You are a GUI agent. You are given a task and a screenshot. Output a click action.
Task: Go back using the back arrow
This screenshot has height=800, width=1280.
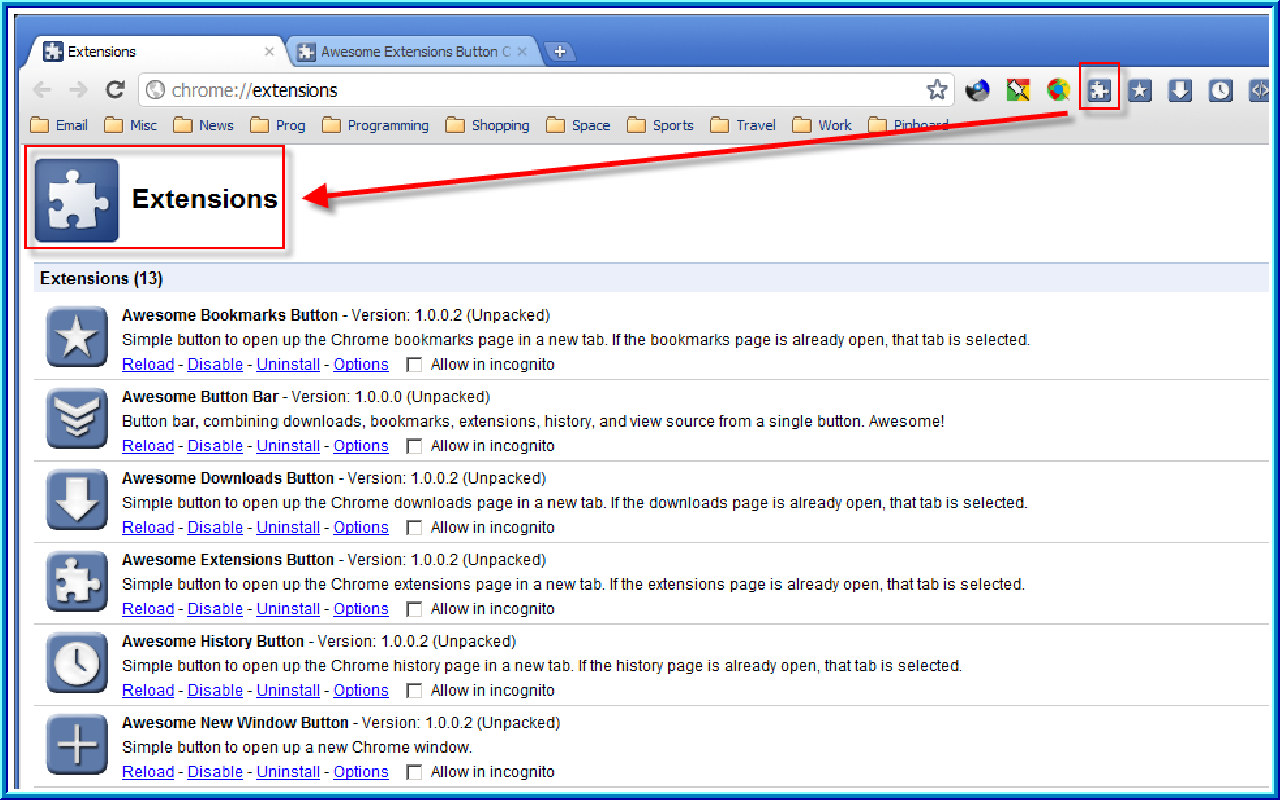coord(42,90)
